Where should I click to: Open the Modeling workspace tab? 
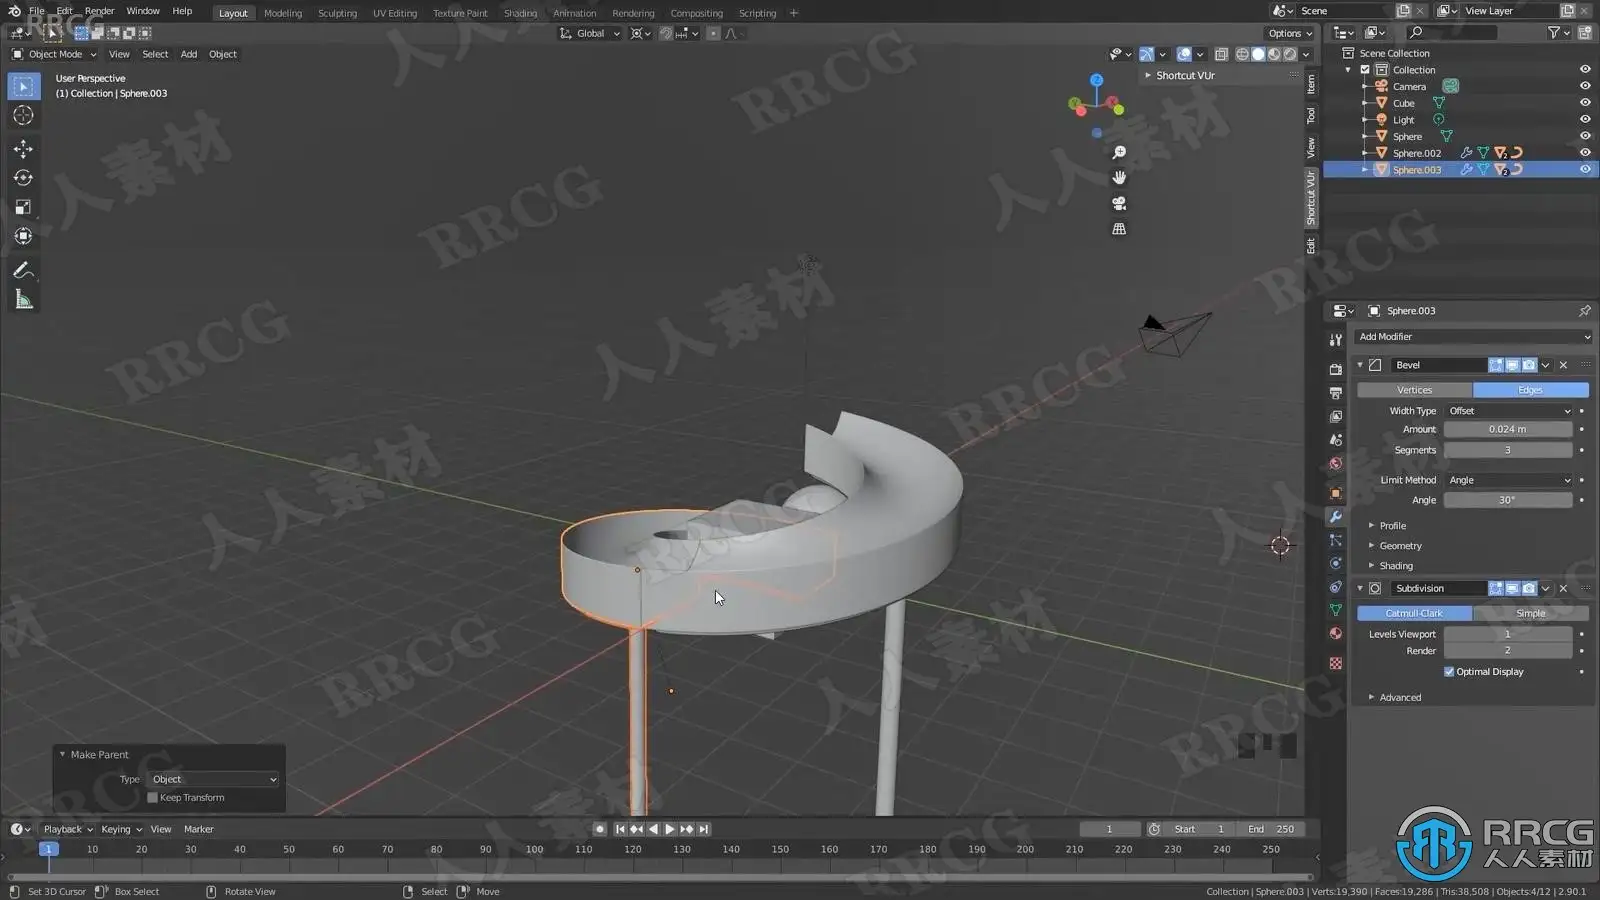coord(283,13)
